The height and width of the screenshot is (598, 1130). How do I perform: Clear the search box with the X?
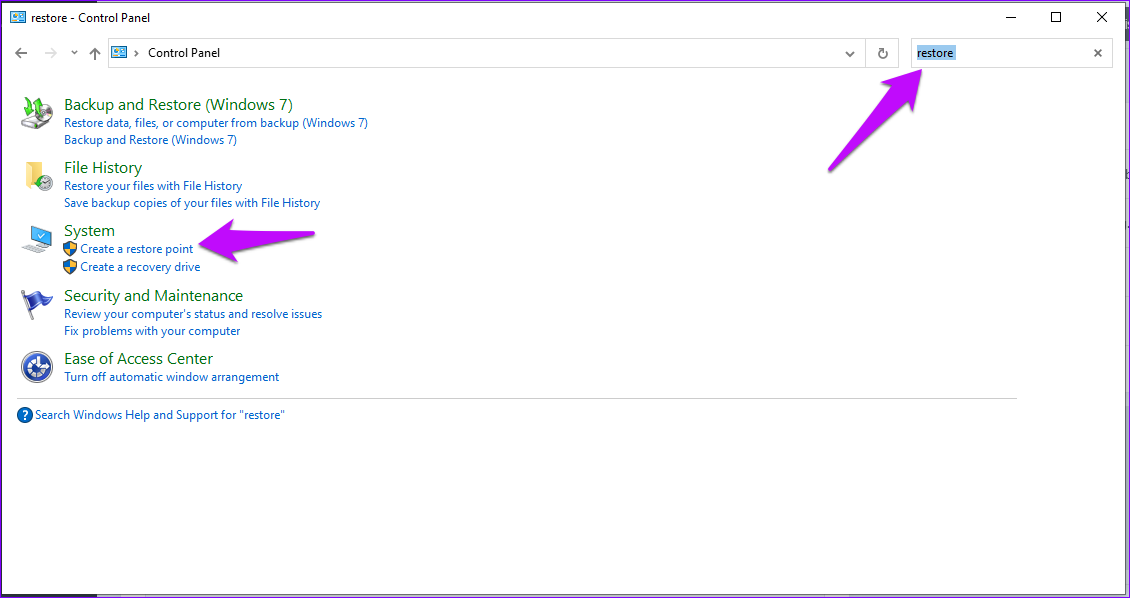[1098, 53]
